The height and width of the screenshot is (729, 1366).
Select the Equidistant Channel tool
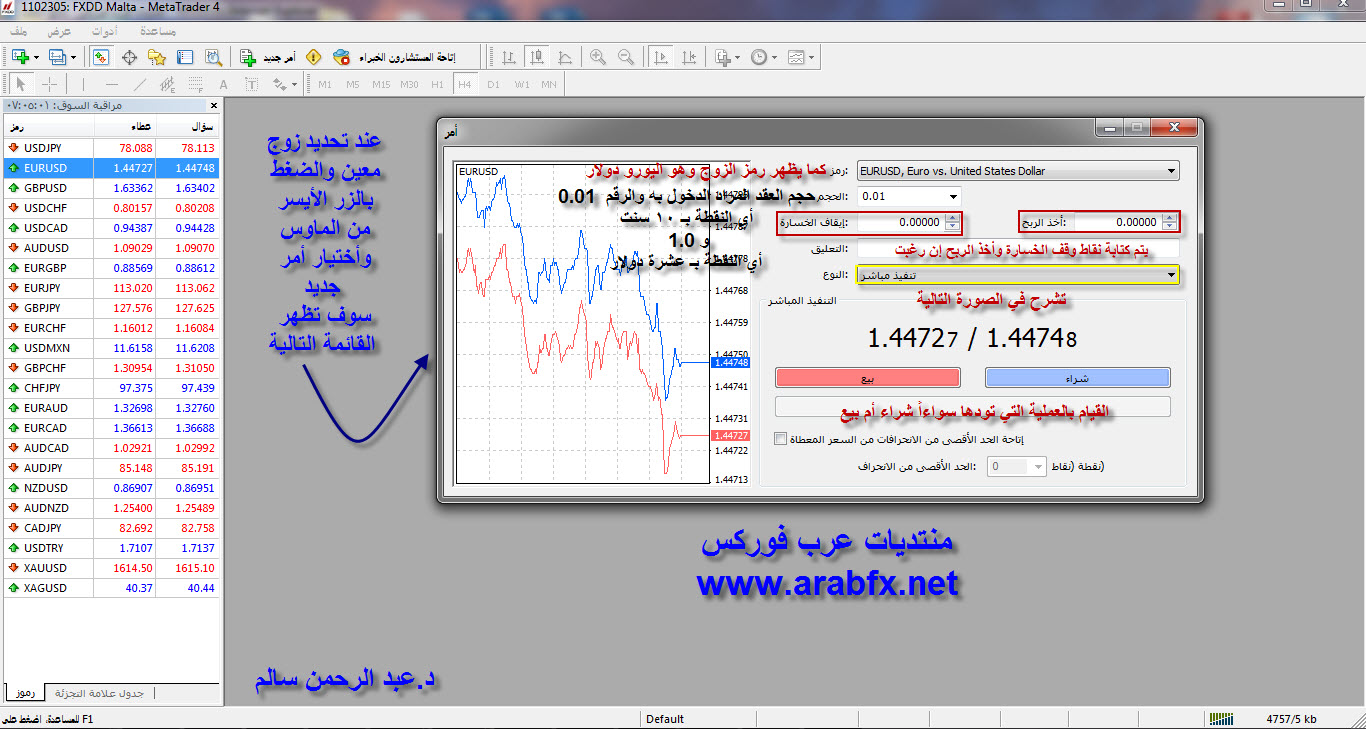167,84
